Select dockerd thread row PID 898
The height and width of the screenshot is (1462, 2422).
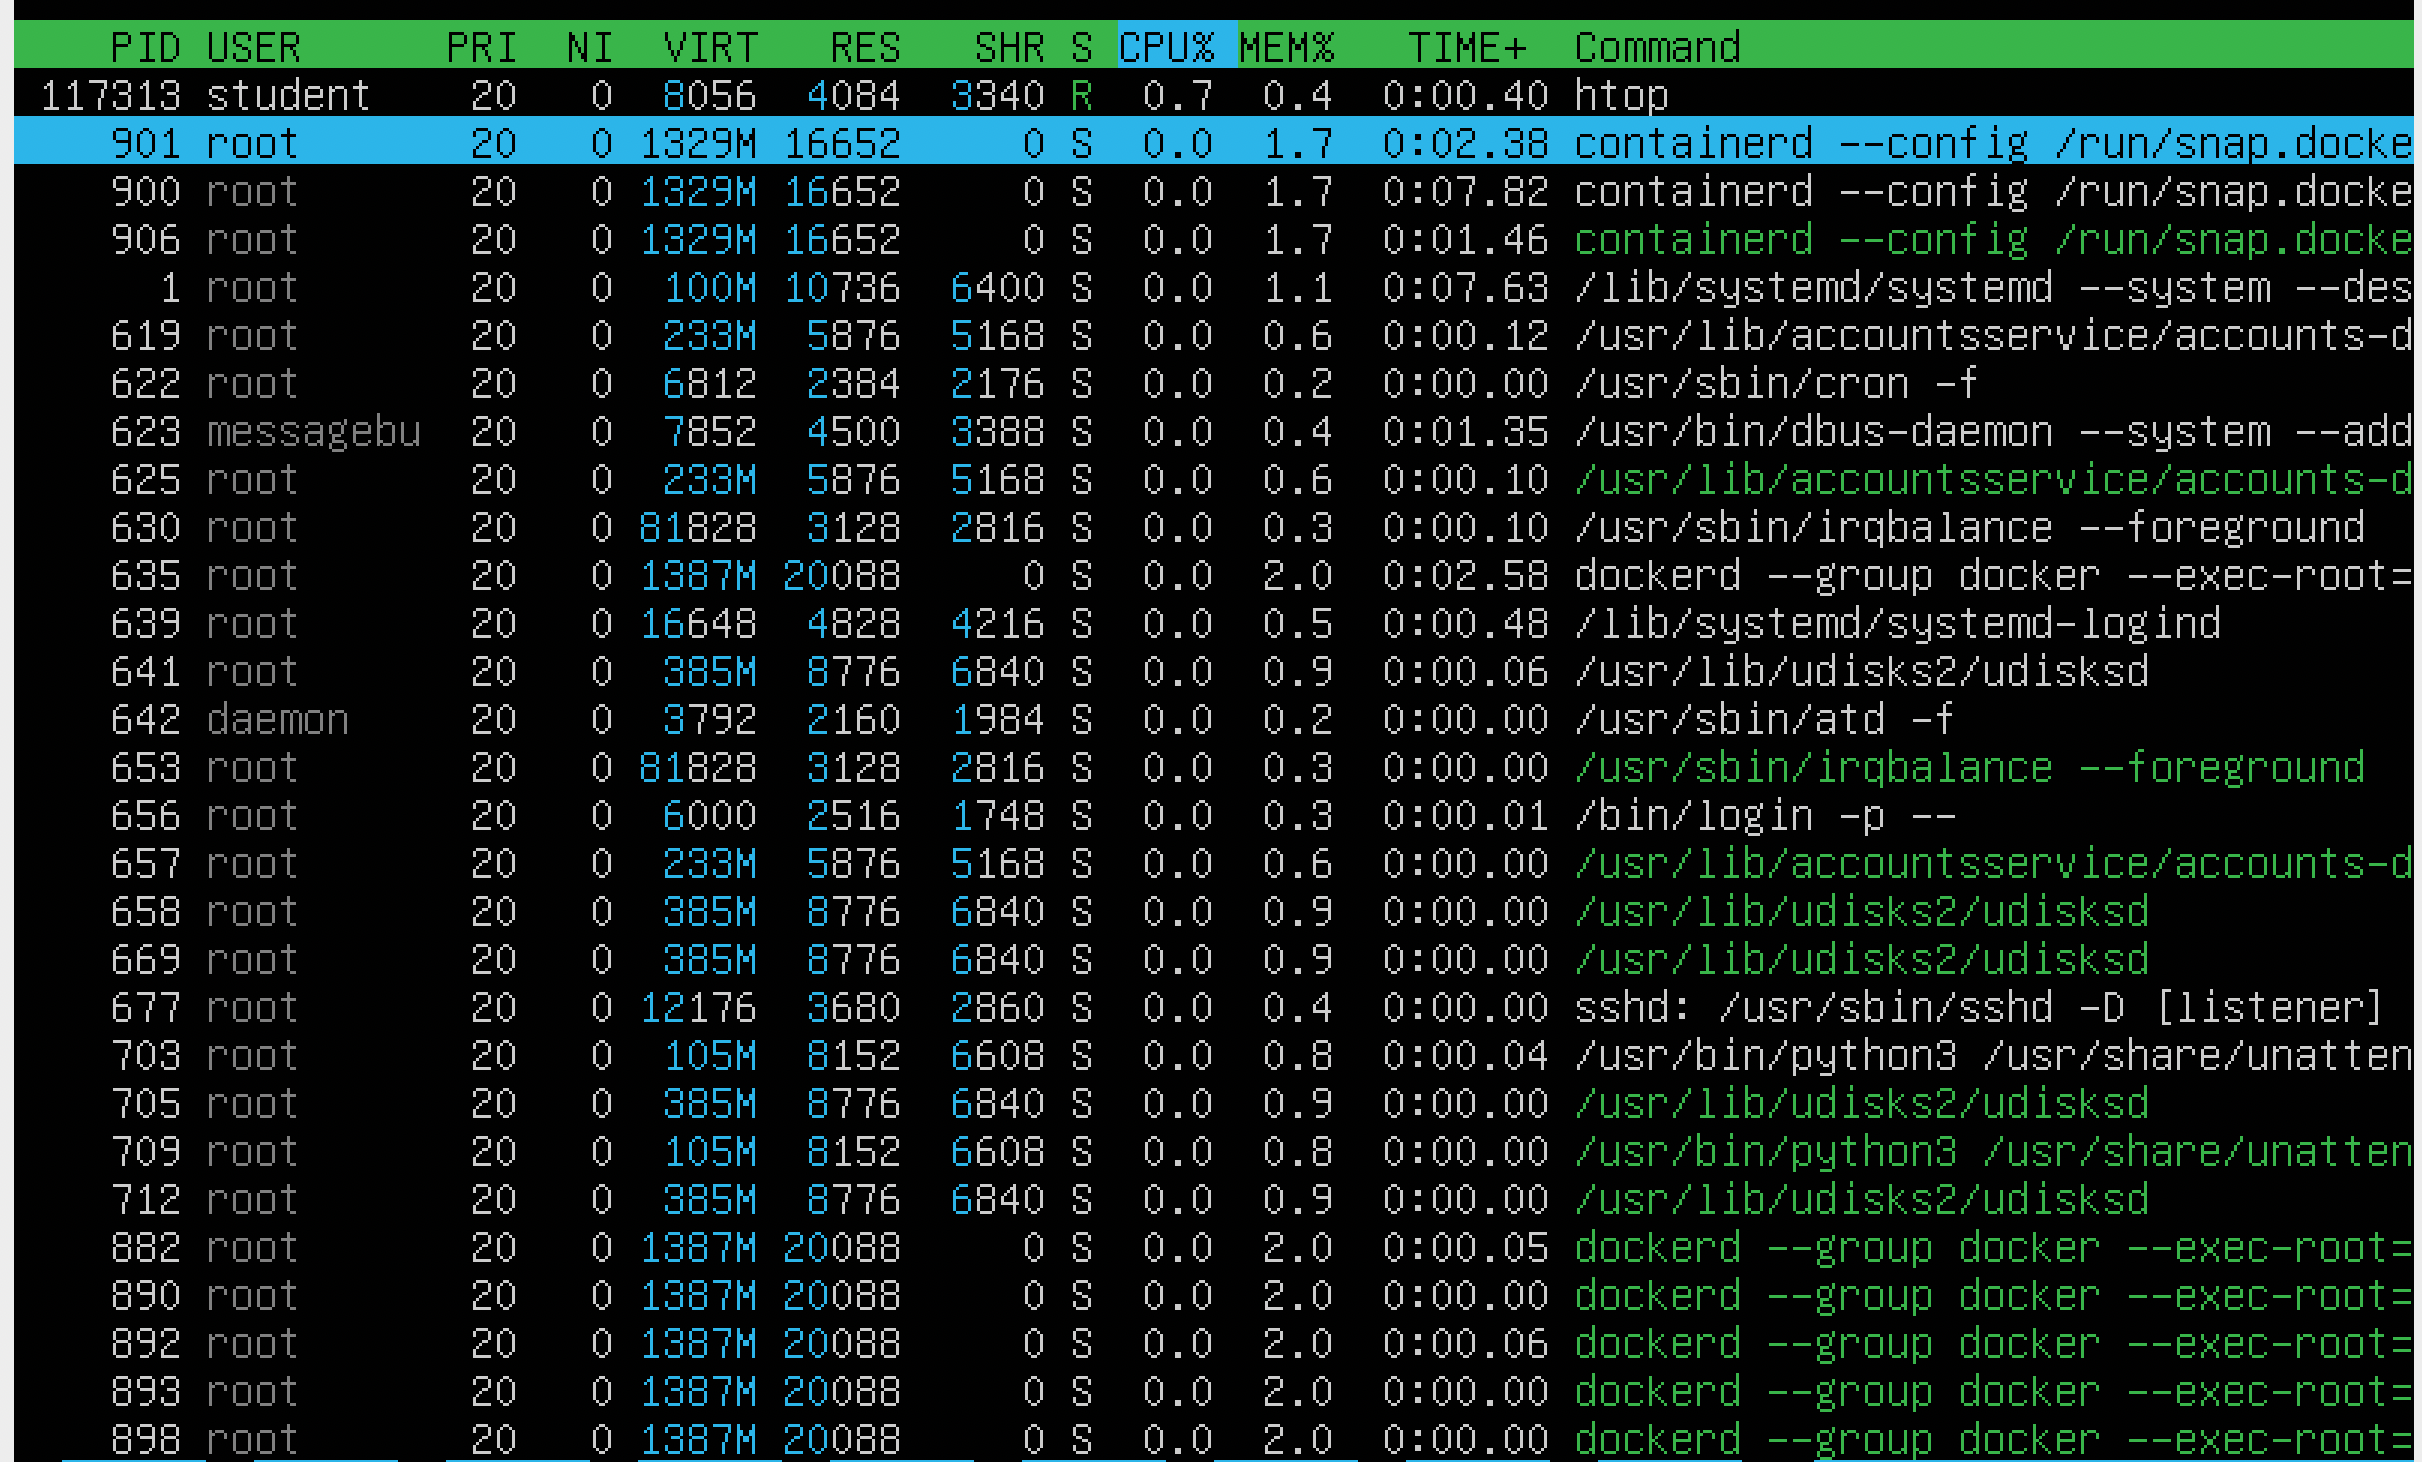click(1214, 1439)
